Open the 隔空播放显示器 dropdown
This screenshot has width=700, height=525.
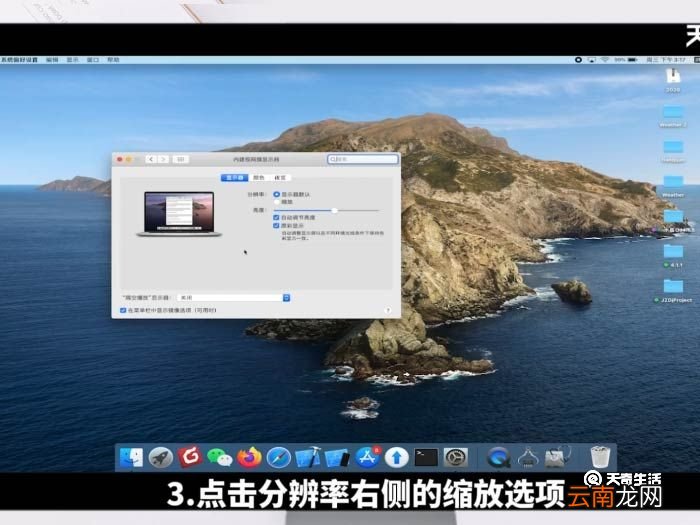point(233,297)
